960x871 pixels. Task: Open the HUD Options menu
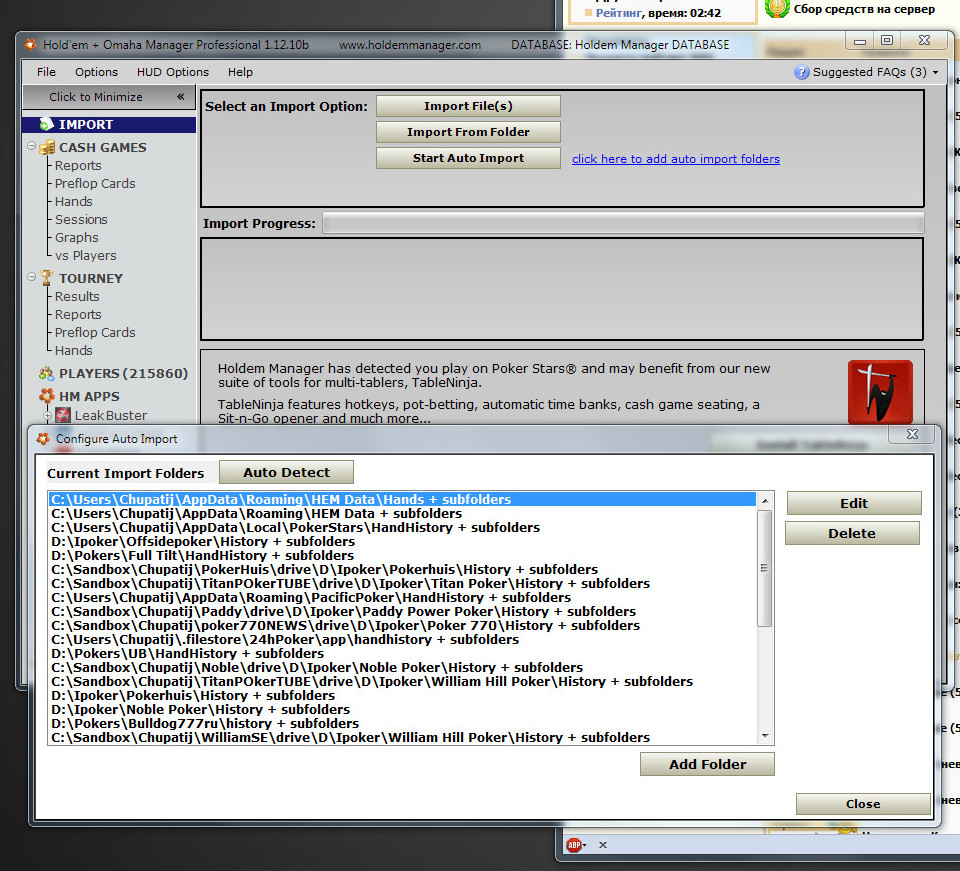point(173,72)
